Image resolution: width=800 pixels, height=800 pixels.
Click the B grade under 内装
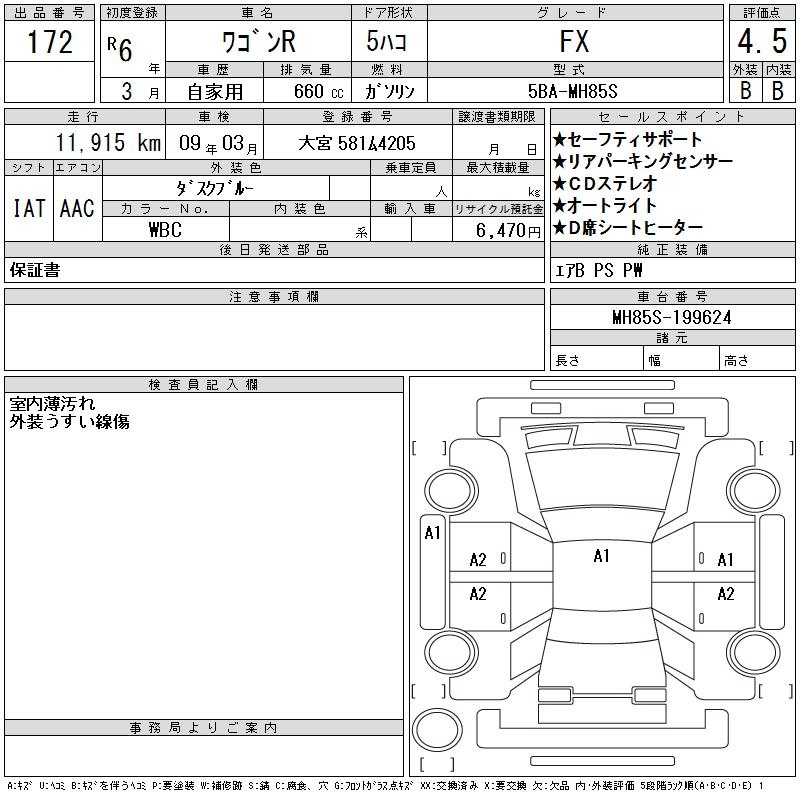778,90
